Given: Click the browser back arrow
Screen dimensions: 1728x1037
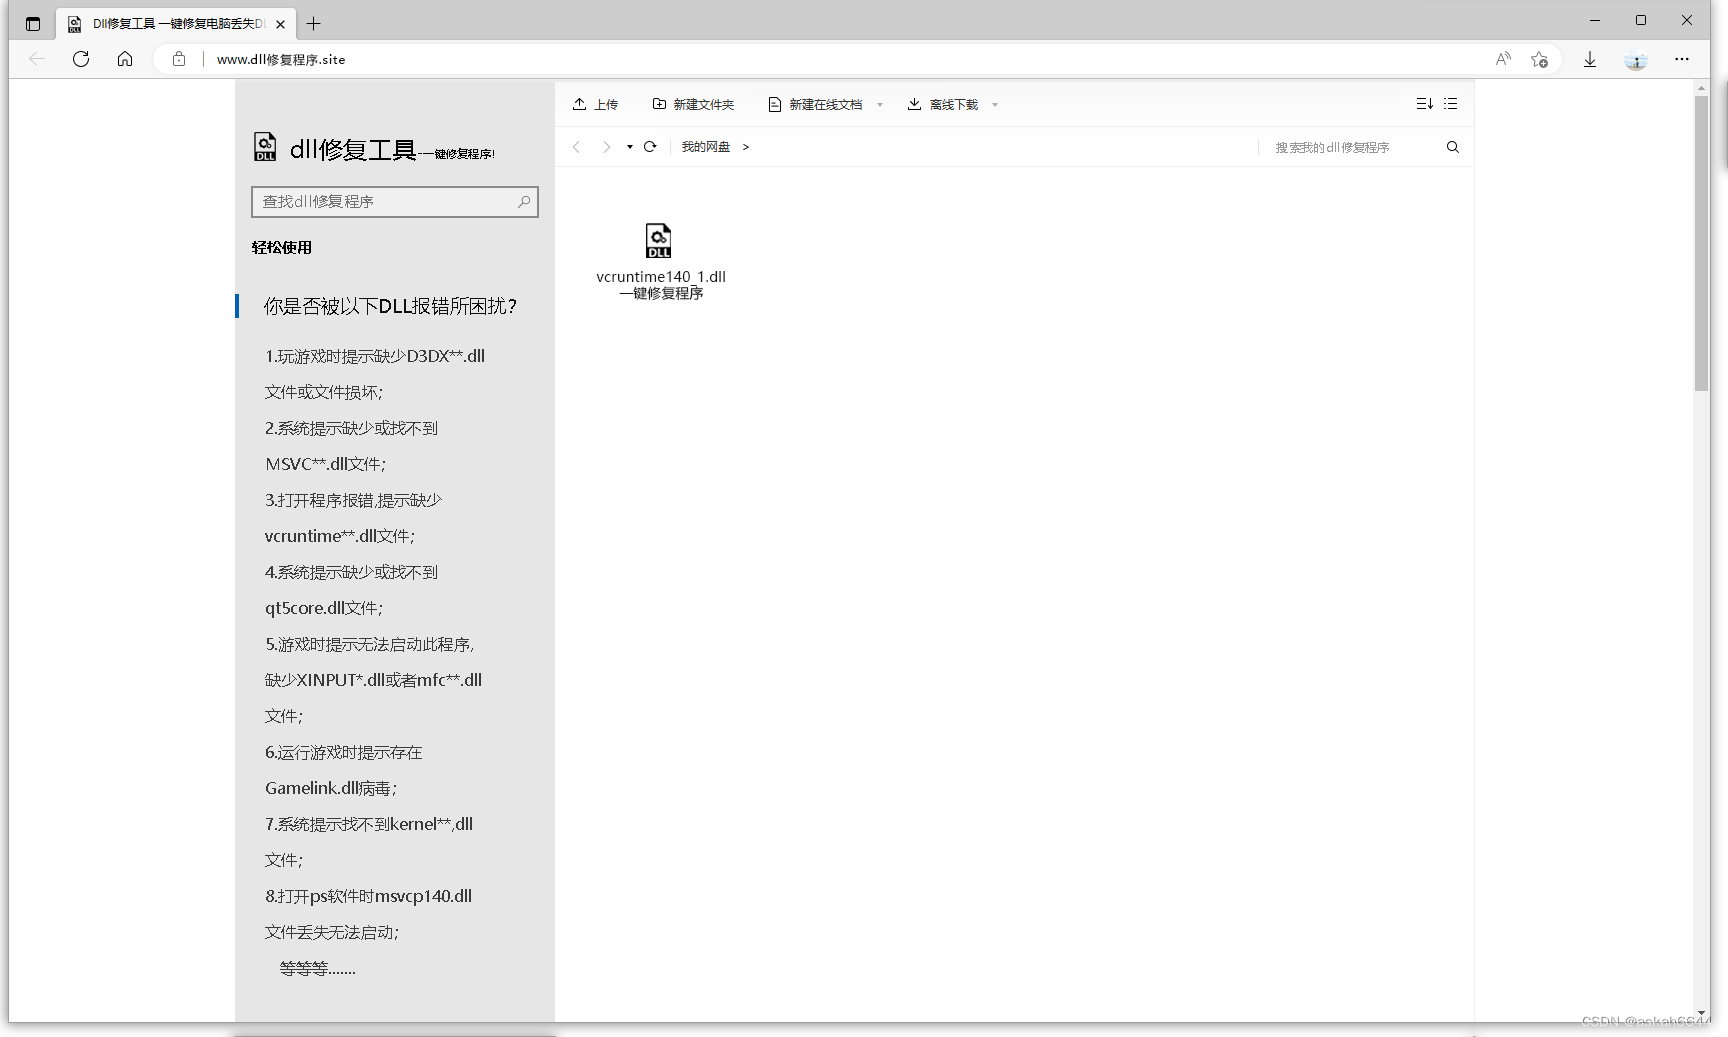Looking at the screenshot, I should pos(37,59).
